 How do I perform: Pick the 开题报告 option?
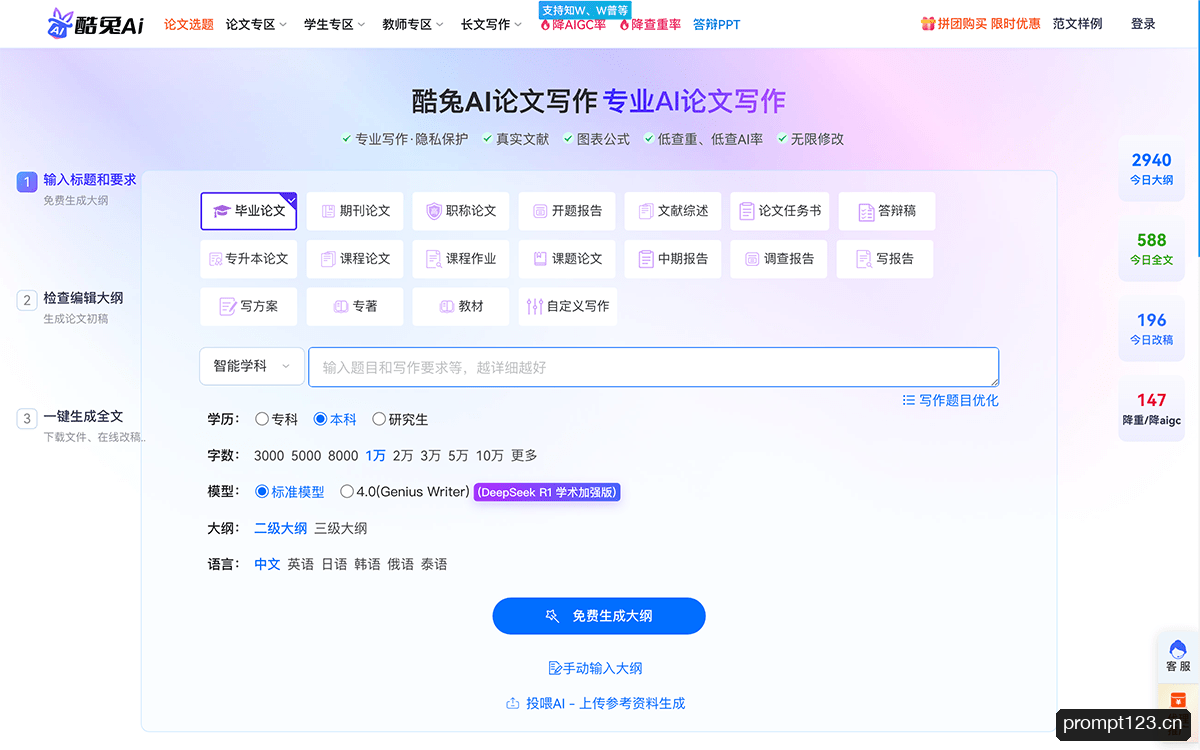tap(567, 211)
